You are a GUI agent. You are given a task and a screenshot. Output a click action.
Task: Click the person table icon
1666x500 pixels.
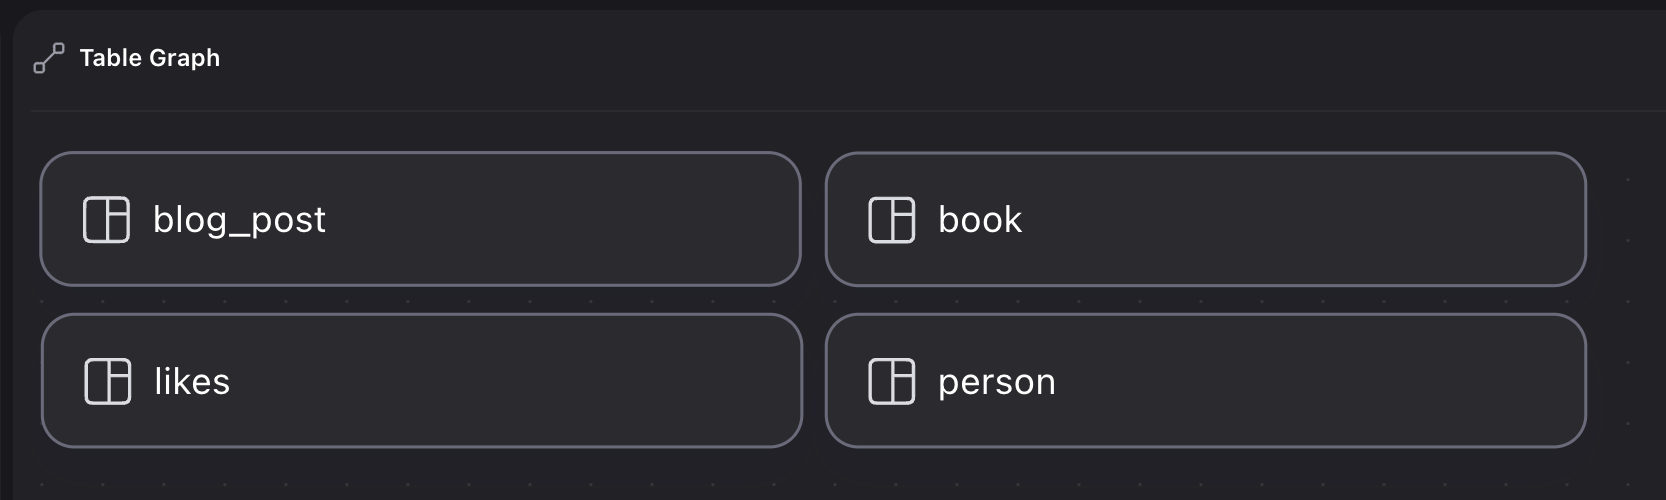891,381
